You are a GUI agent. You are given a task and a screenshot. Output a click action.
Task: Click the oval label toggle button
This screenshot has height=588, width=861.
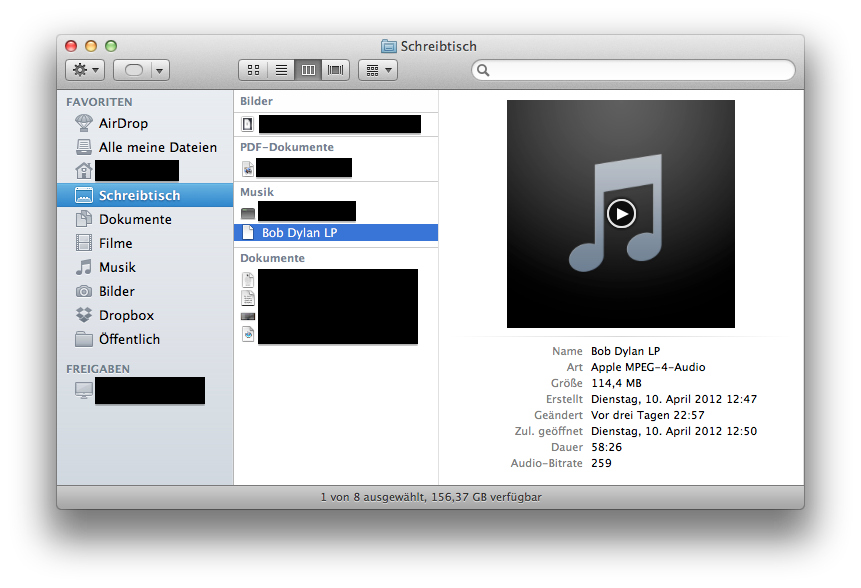[133, 70]
